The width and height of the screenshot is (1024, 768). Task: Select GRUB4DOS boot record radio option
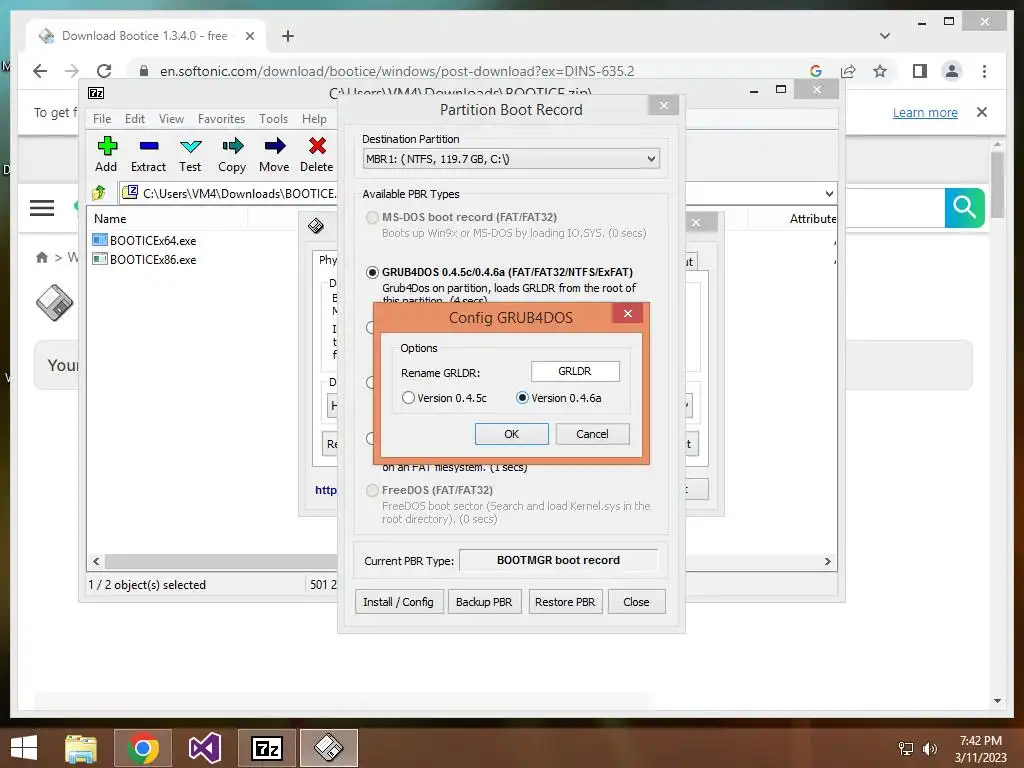pos(372,272)
